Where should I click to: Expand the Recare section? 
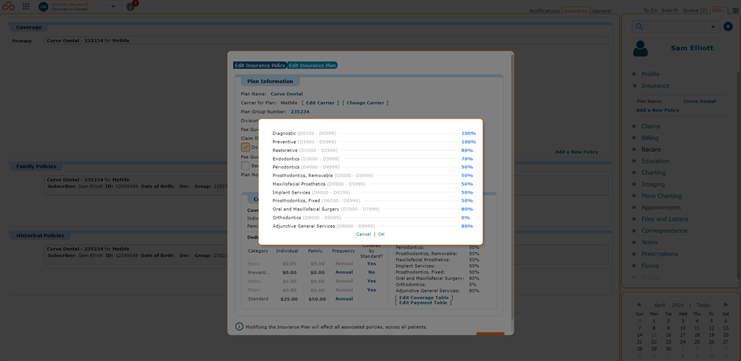[x=650, y=149]
